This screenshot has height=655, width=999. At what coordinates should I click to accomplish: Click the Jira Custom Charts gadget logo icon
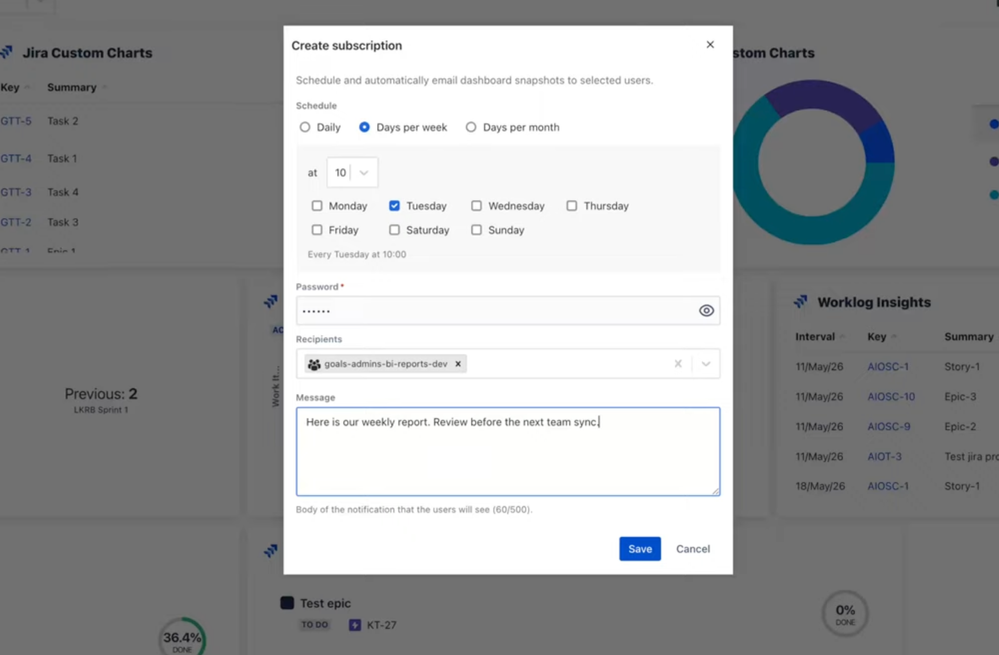[x=7, y=52]
